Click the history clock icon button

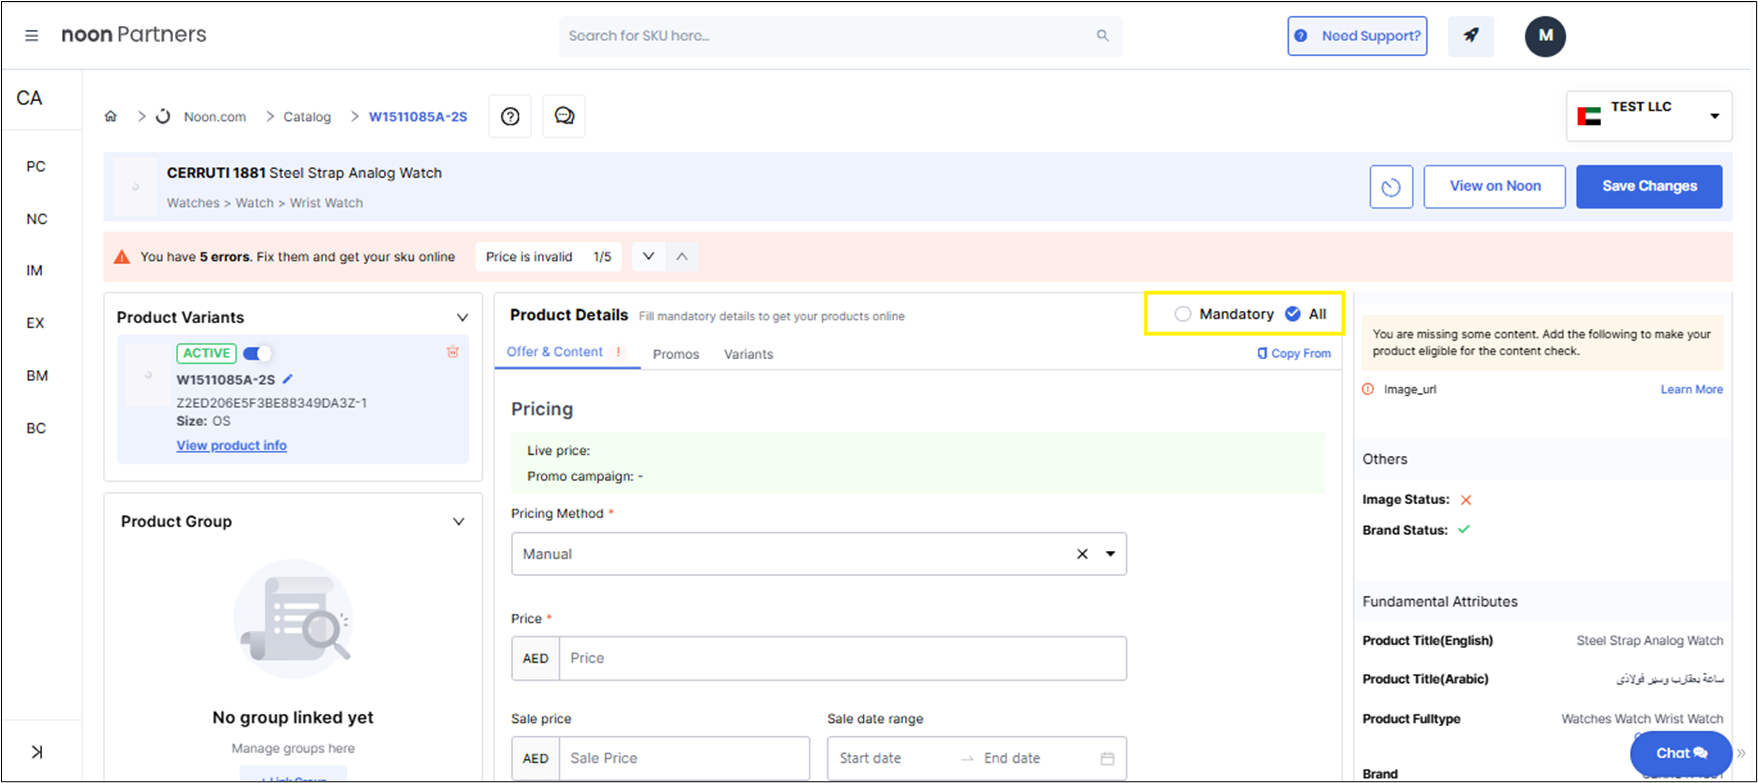pyautogui.click(x=1391, y=187)
